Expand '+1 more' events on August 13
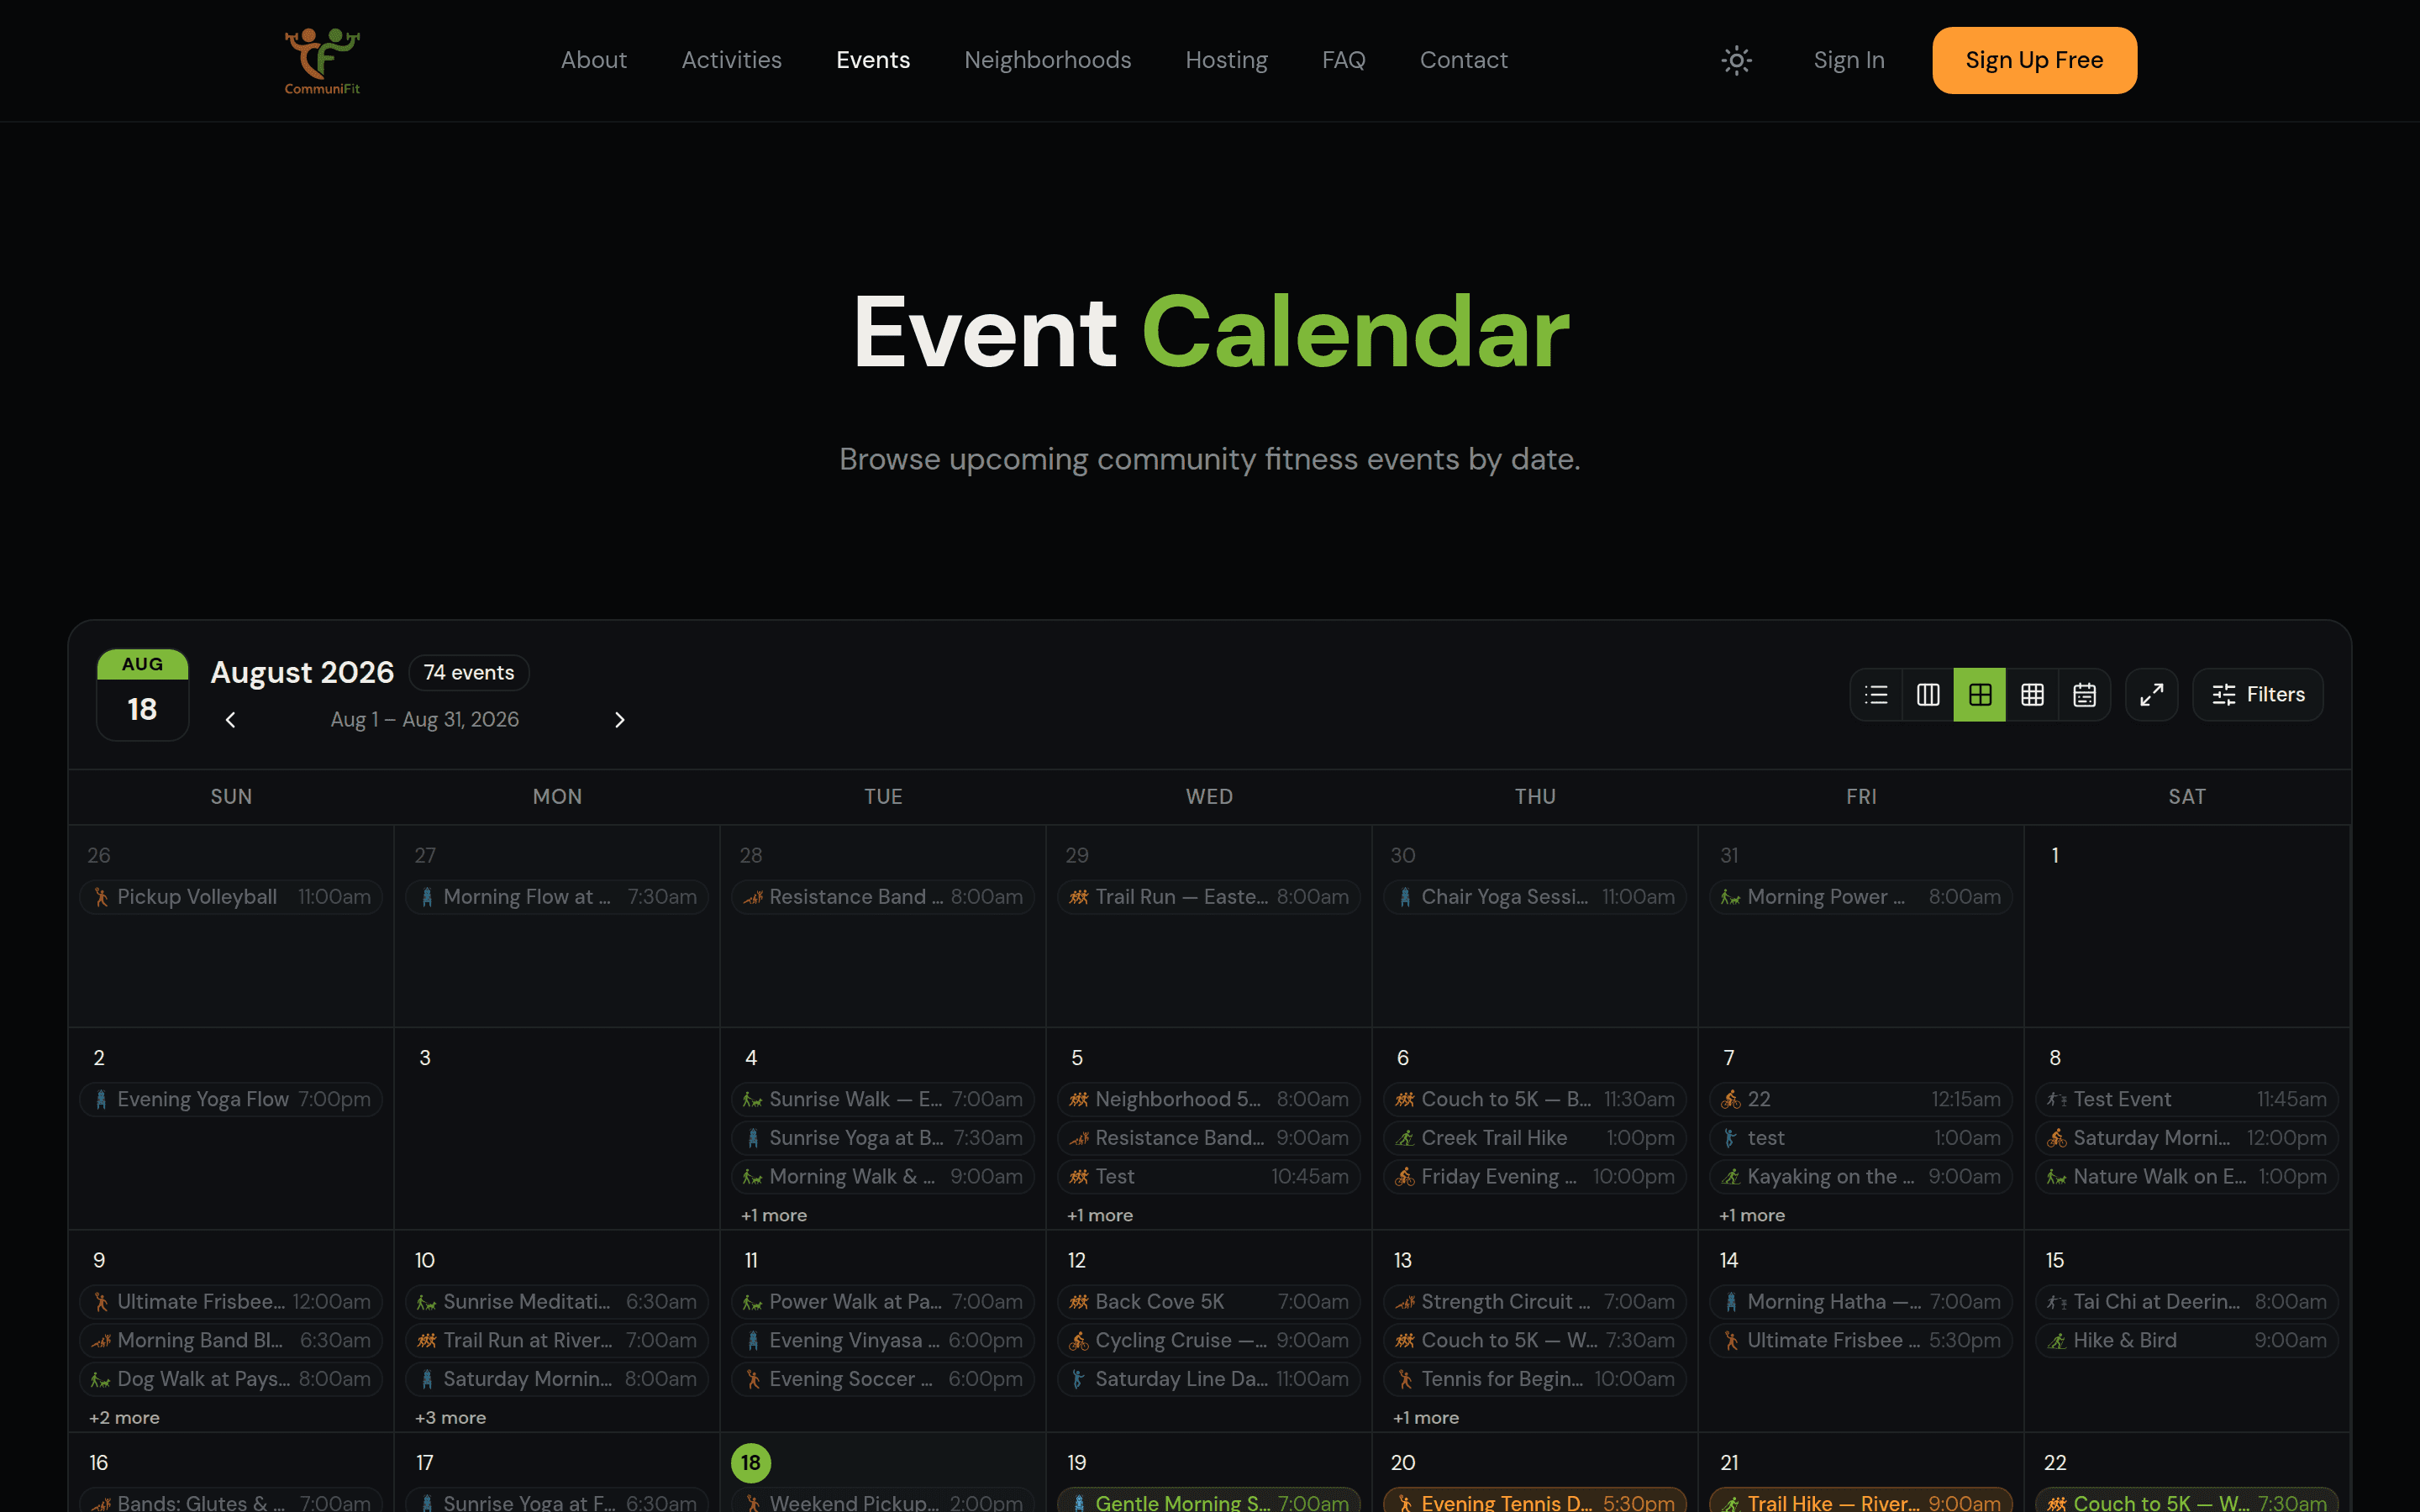 point(1426,1418)
